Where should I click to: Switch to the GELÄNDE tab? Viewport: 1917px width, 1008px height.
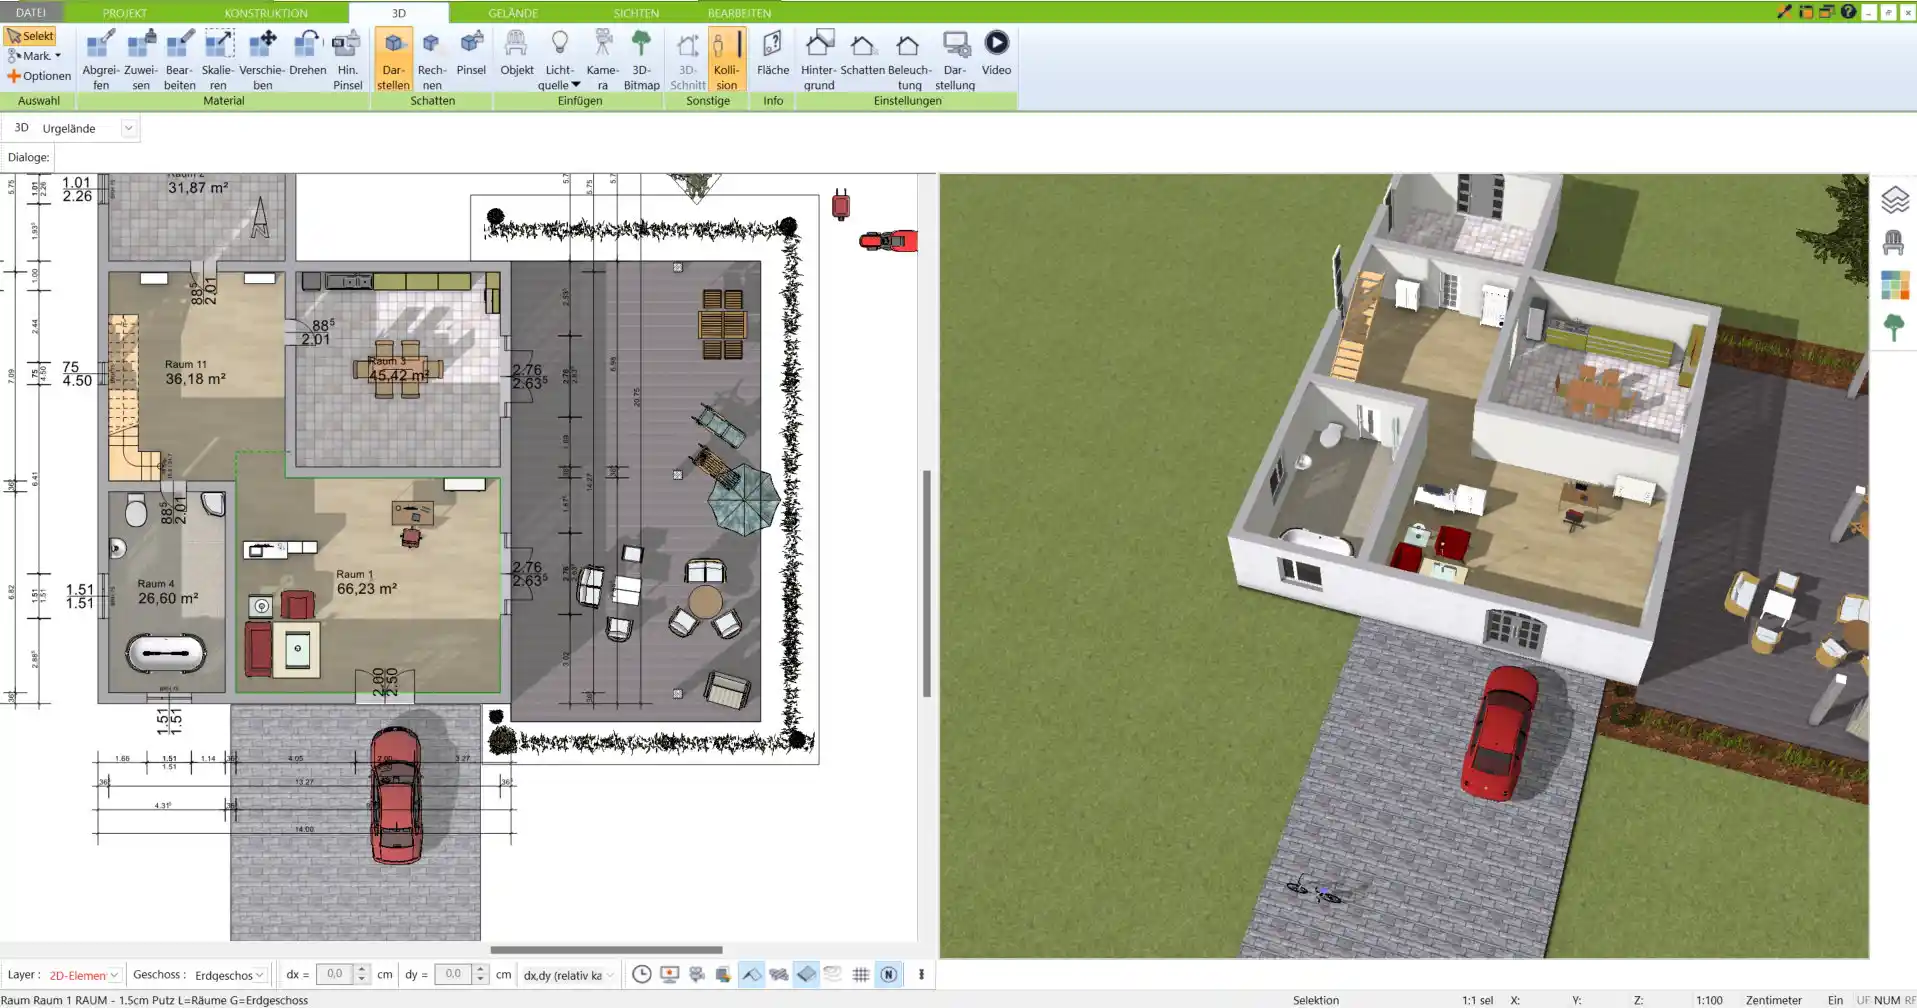[x=513, y=13]
